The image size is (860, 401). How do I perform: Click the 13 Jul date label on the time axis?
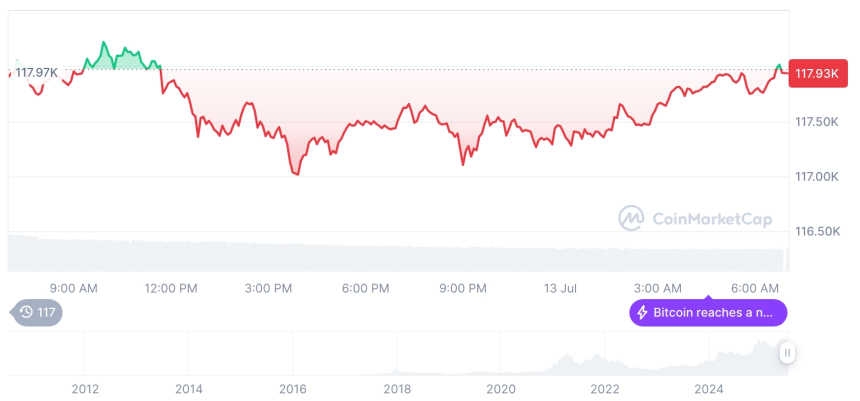(559, 289)
